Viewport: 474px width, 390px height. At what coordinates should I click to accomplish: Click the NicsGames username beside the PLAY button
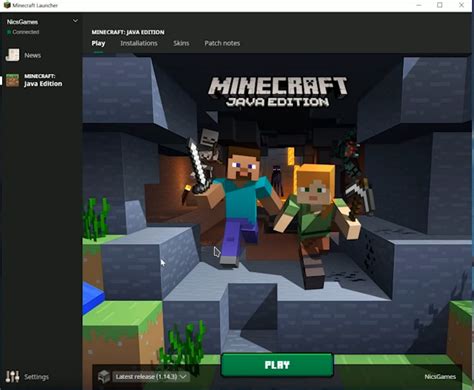click(x=440, y=377)
